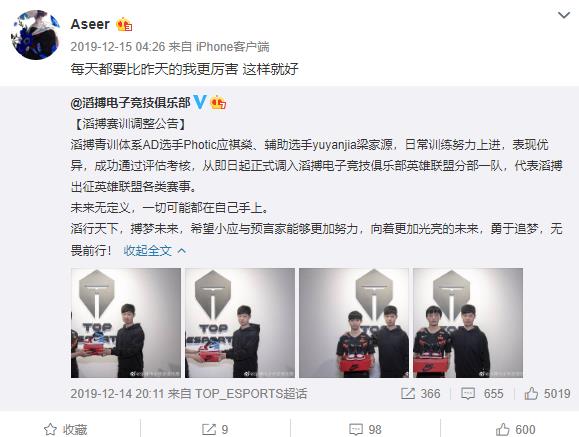Screen dimensions: 579x437
Task: Click the original post's repost icon 366
Action: [x=420, y=393]
